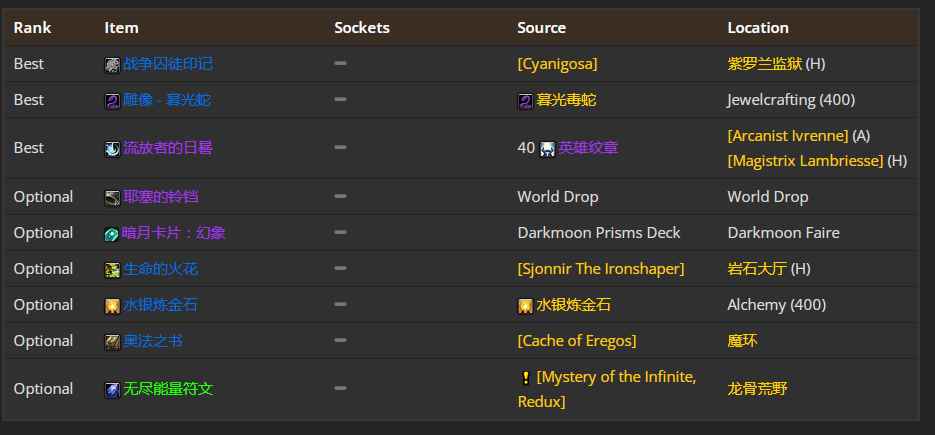
Task: Click the yellow quest exclamation mark icon
Action: coord(525,378)
